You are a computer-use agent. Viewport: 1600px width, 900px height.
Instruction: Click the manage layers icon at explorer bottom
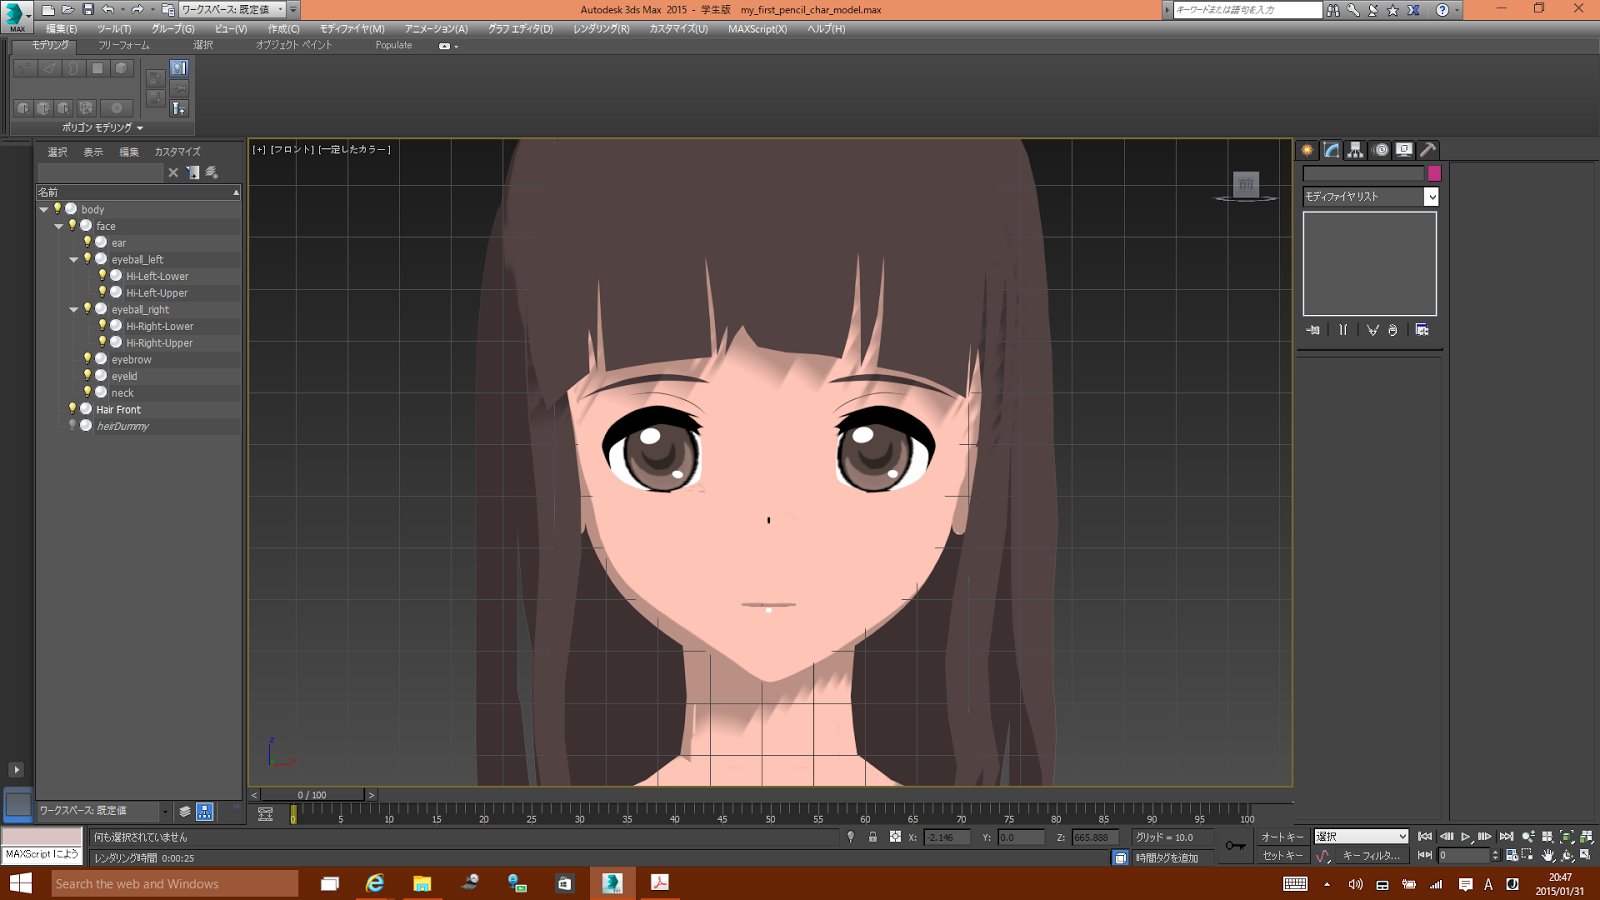(x=185, y=812)
